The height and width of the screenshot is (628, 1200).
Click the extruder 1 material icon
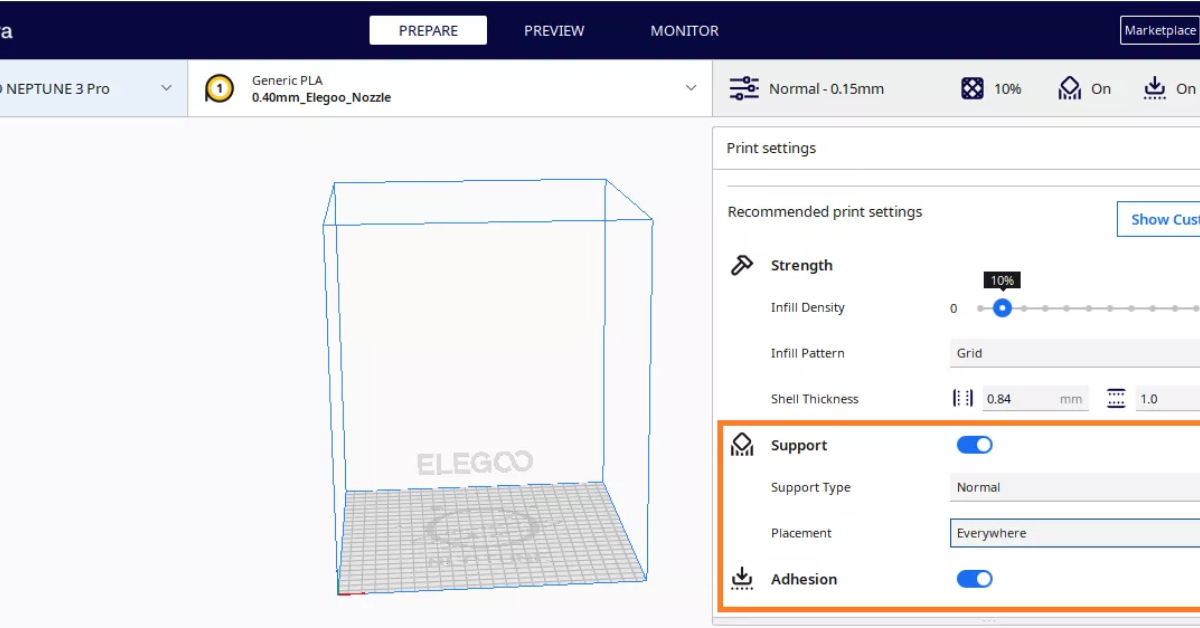click(x=219, y=89)
